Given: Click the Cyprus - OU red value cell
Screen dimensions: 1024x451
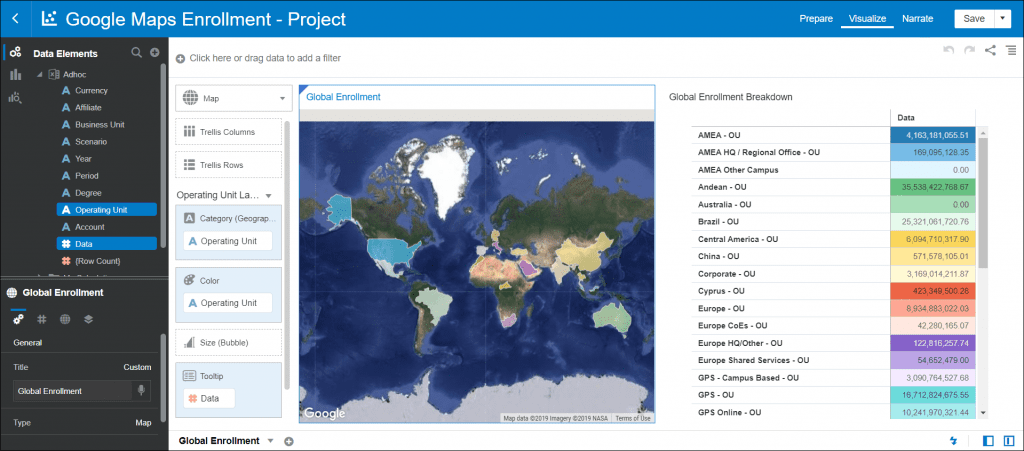Looking at the screenshot, I should (x=932, y=290).
